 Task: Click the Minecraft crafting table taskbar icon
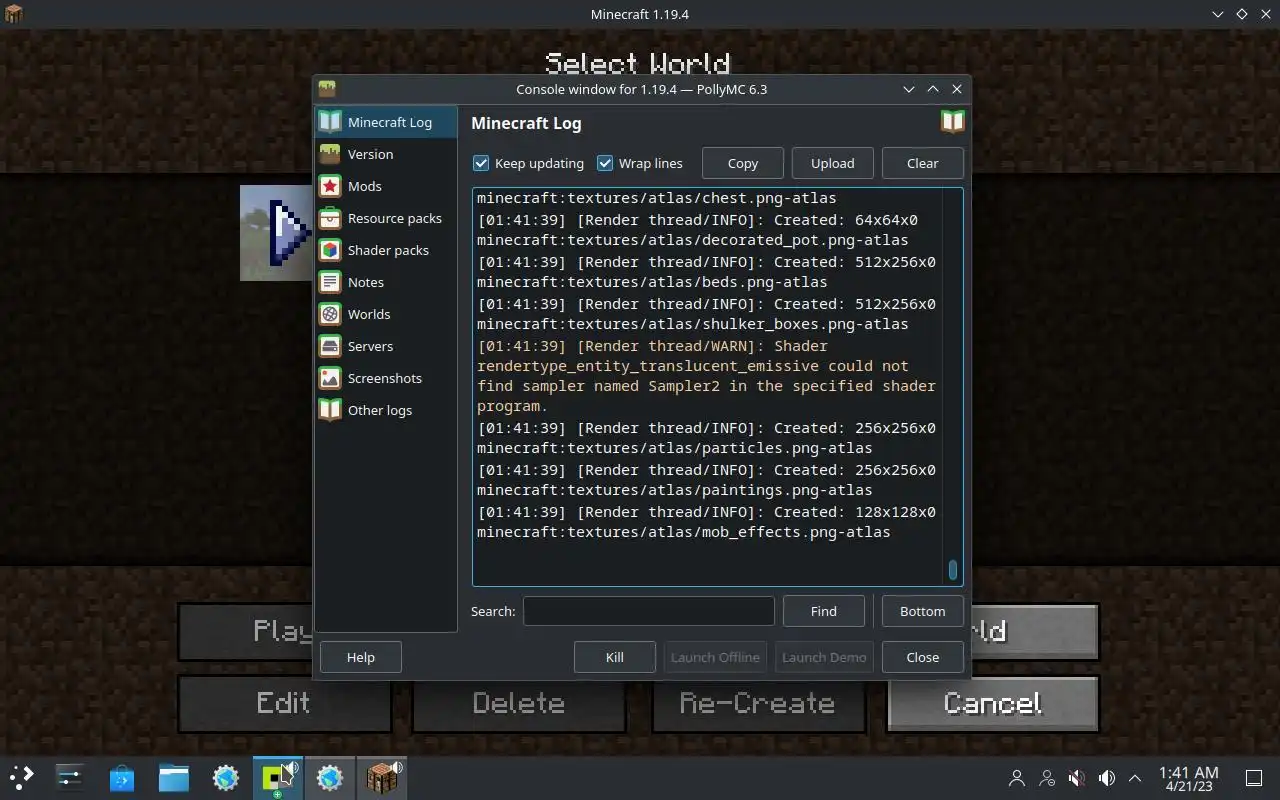pyautogui.click(x=381, y=777)
